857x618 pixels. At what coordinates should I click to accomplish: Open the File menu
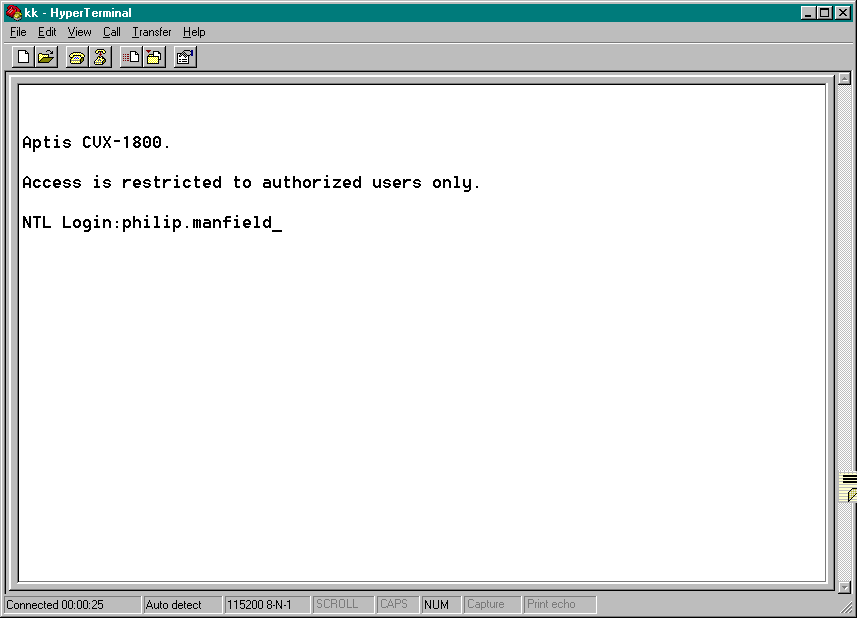tap(18, 32)
